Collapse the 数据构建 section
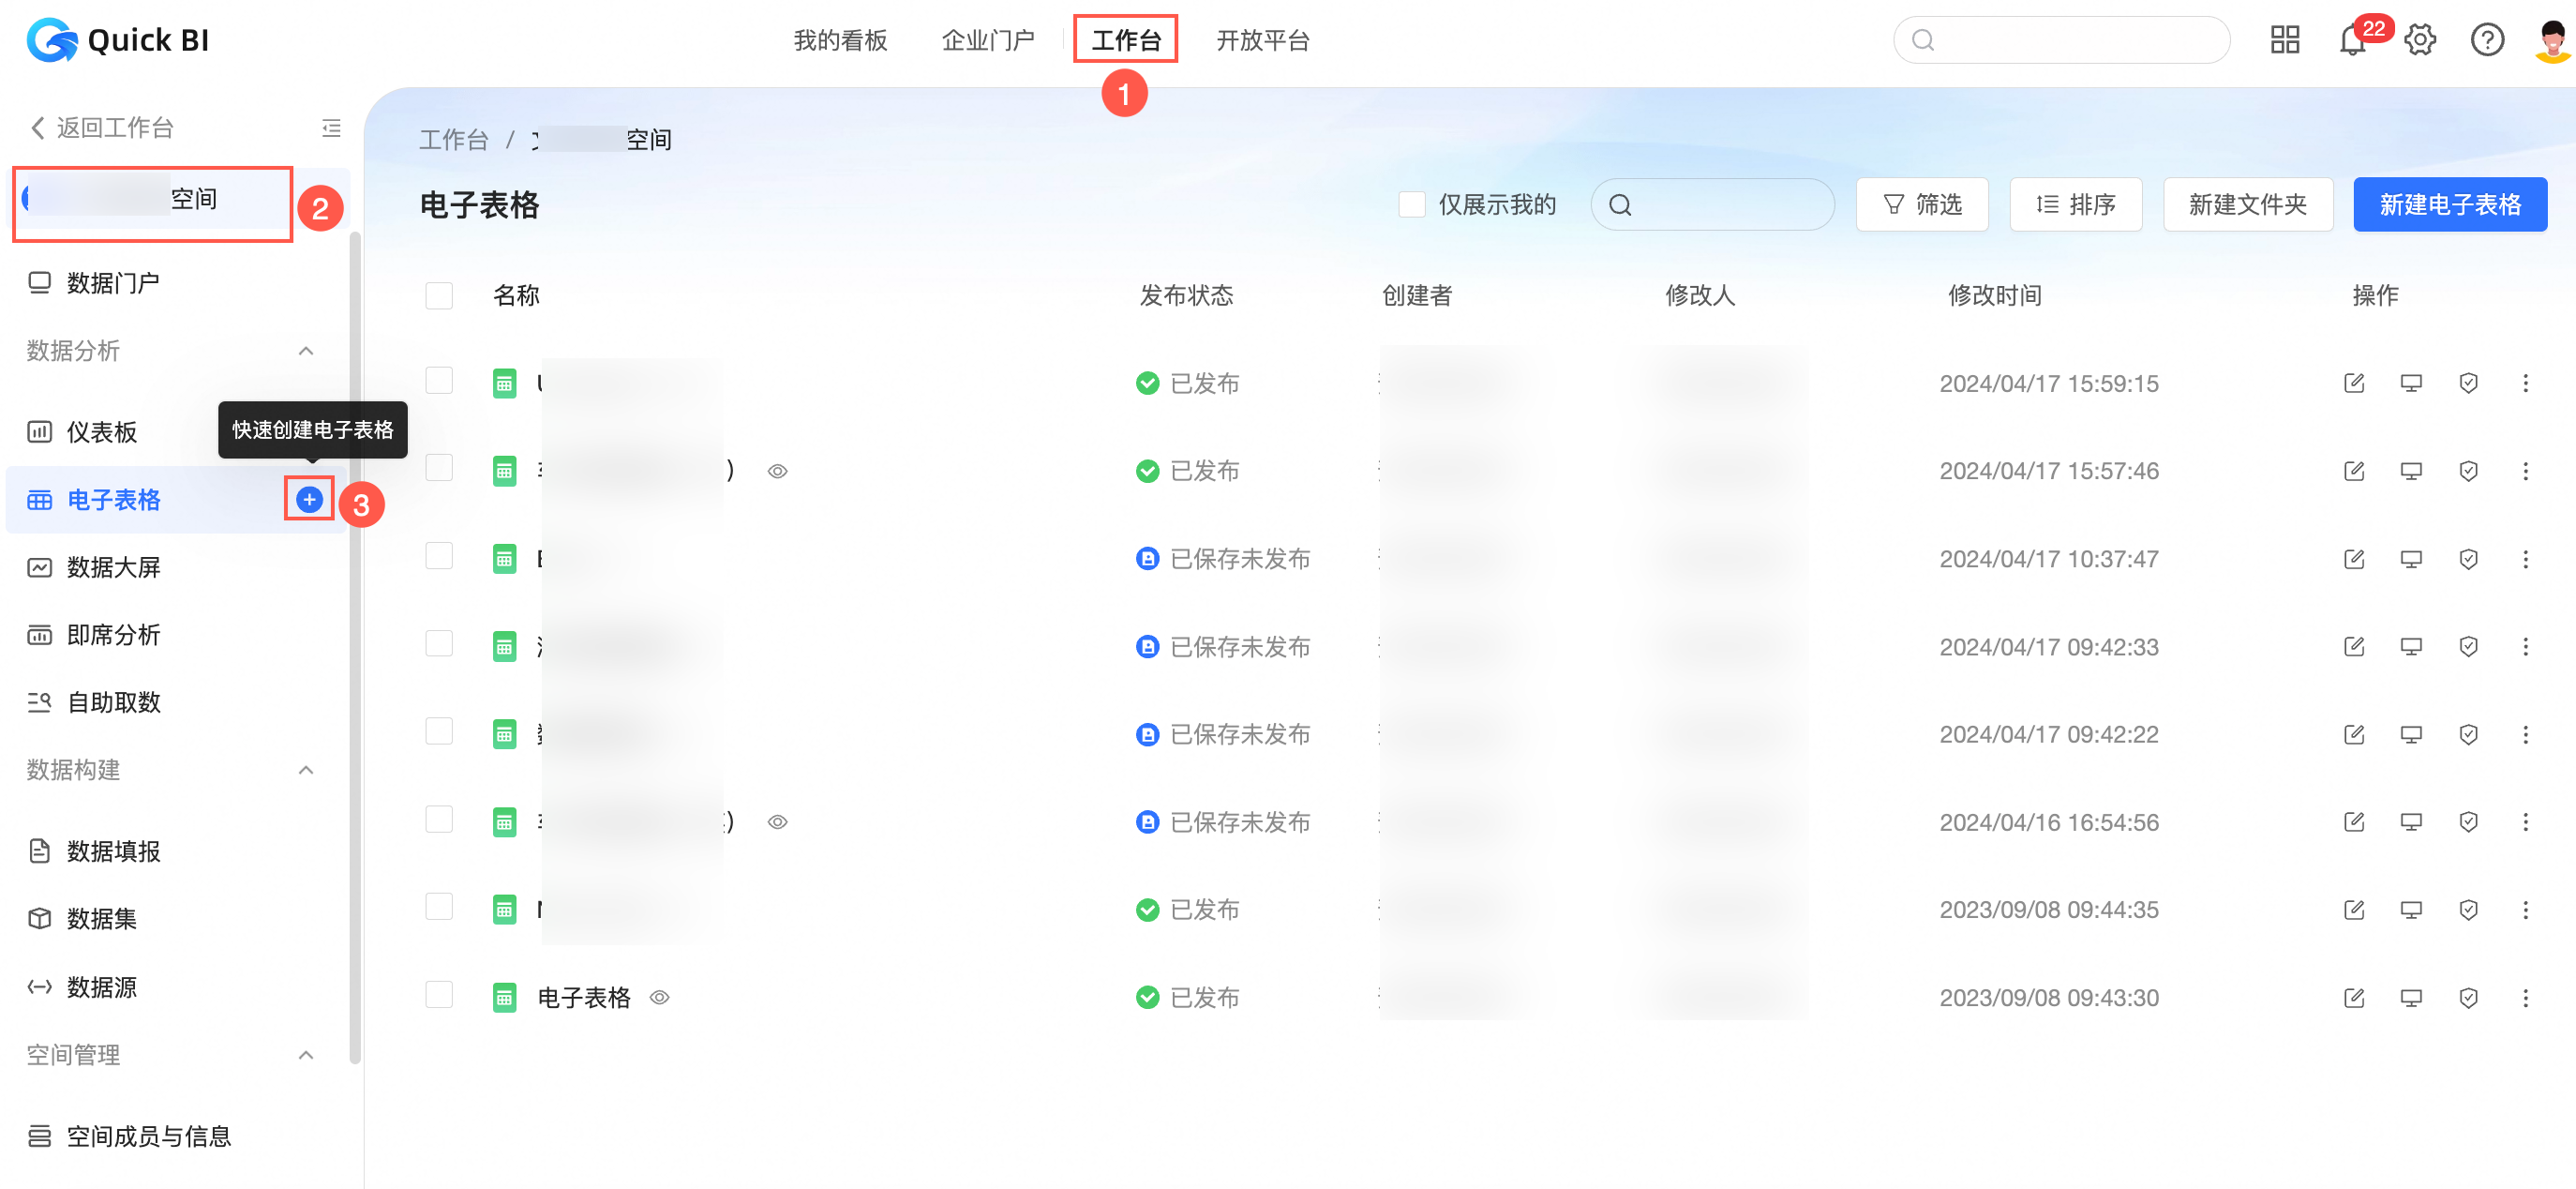 (x=306, y=770)
